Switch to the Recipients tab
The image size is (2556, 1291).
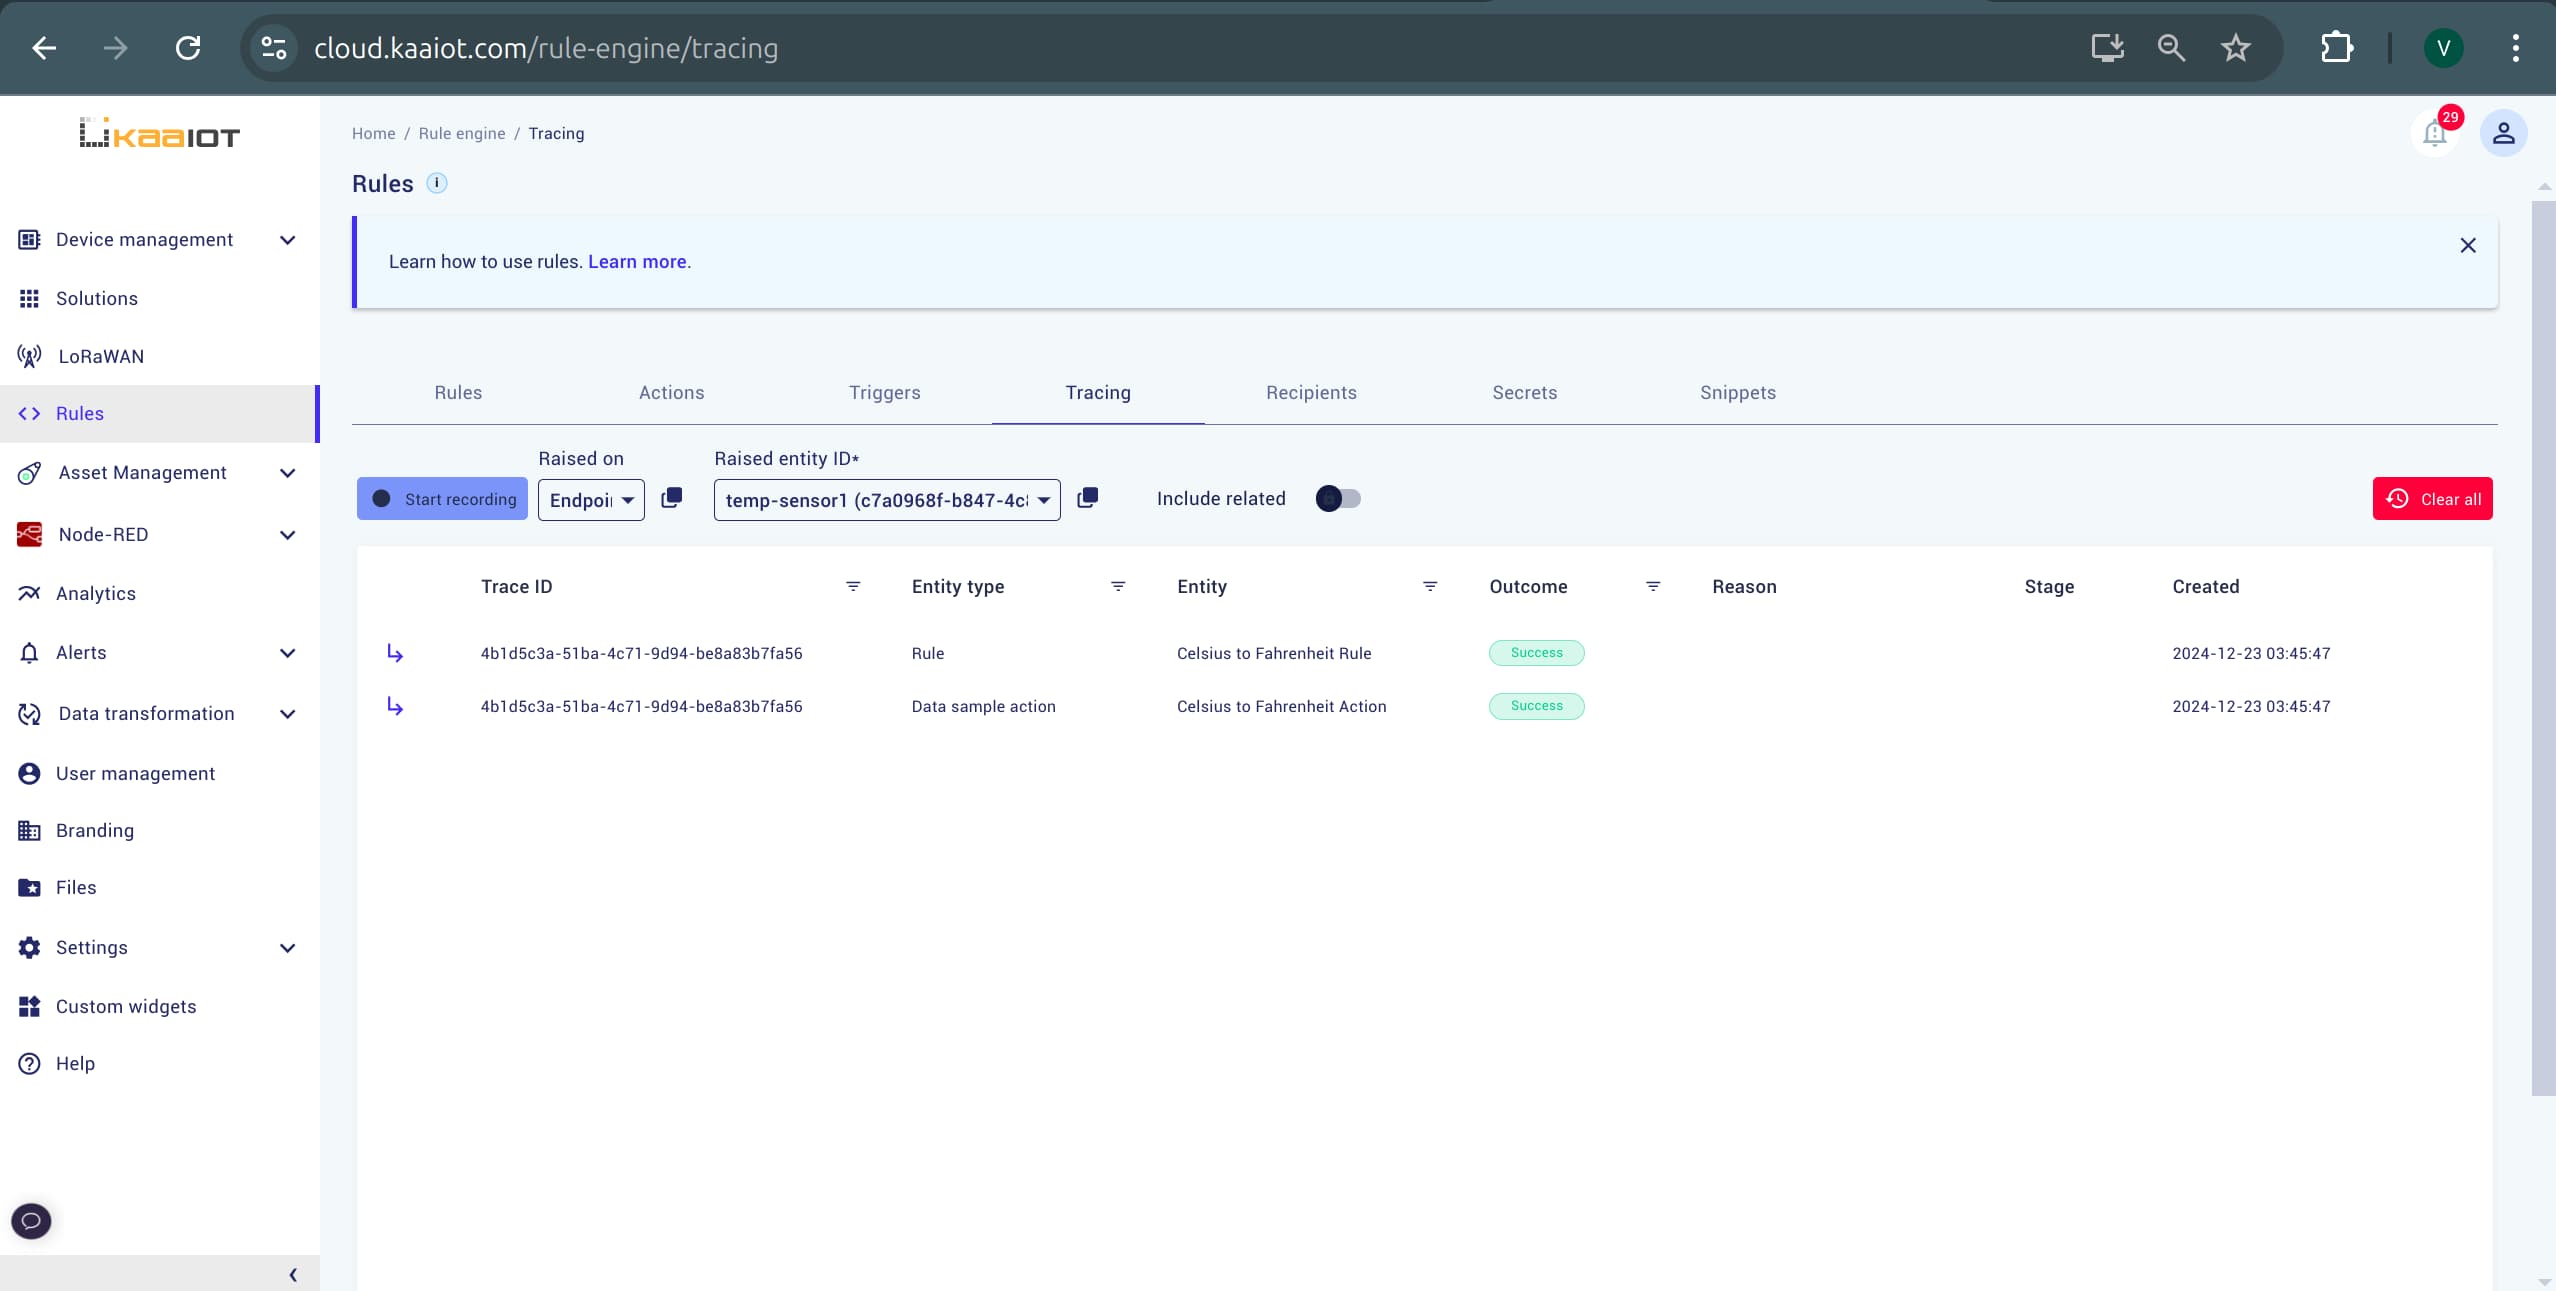coord(1312,392)
